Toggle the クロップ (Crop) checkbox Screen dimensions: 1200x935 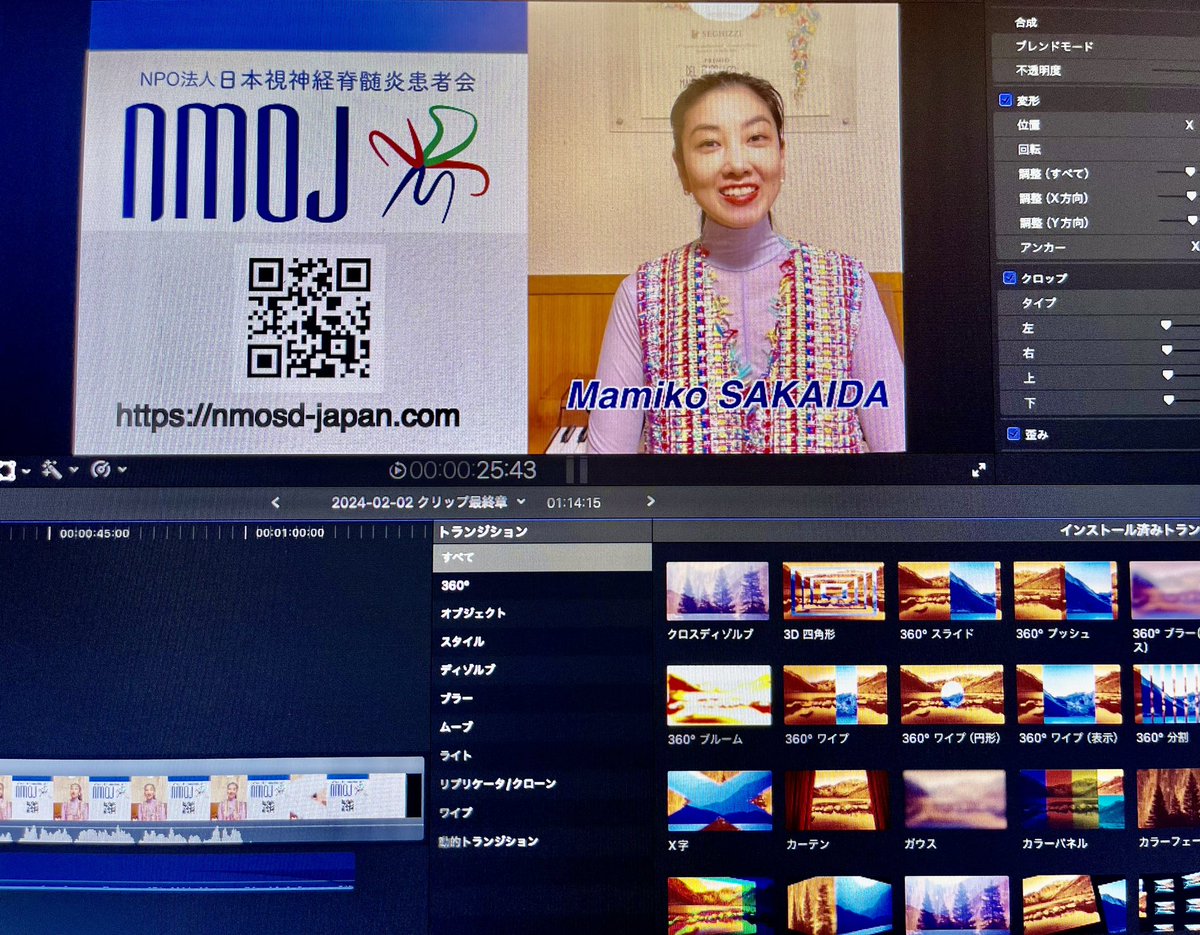pyautogui.click(x=1009, y=278)
